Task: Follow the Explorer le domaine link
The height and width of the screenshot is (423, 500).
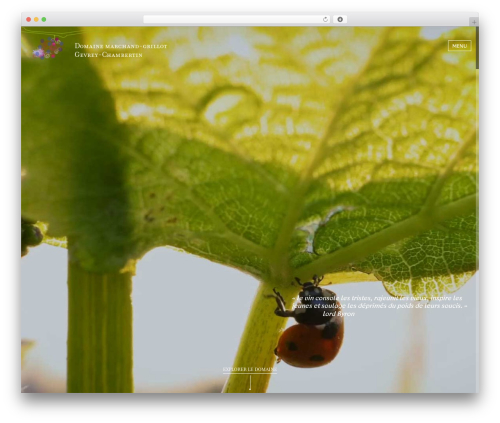Action: click(x=250, y=369)
